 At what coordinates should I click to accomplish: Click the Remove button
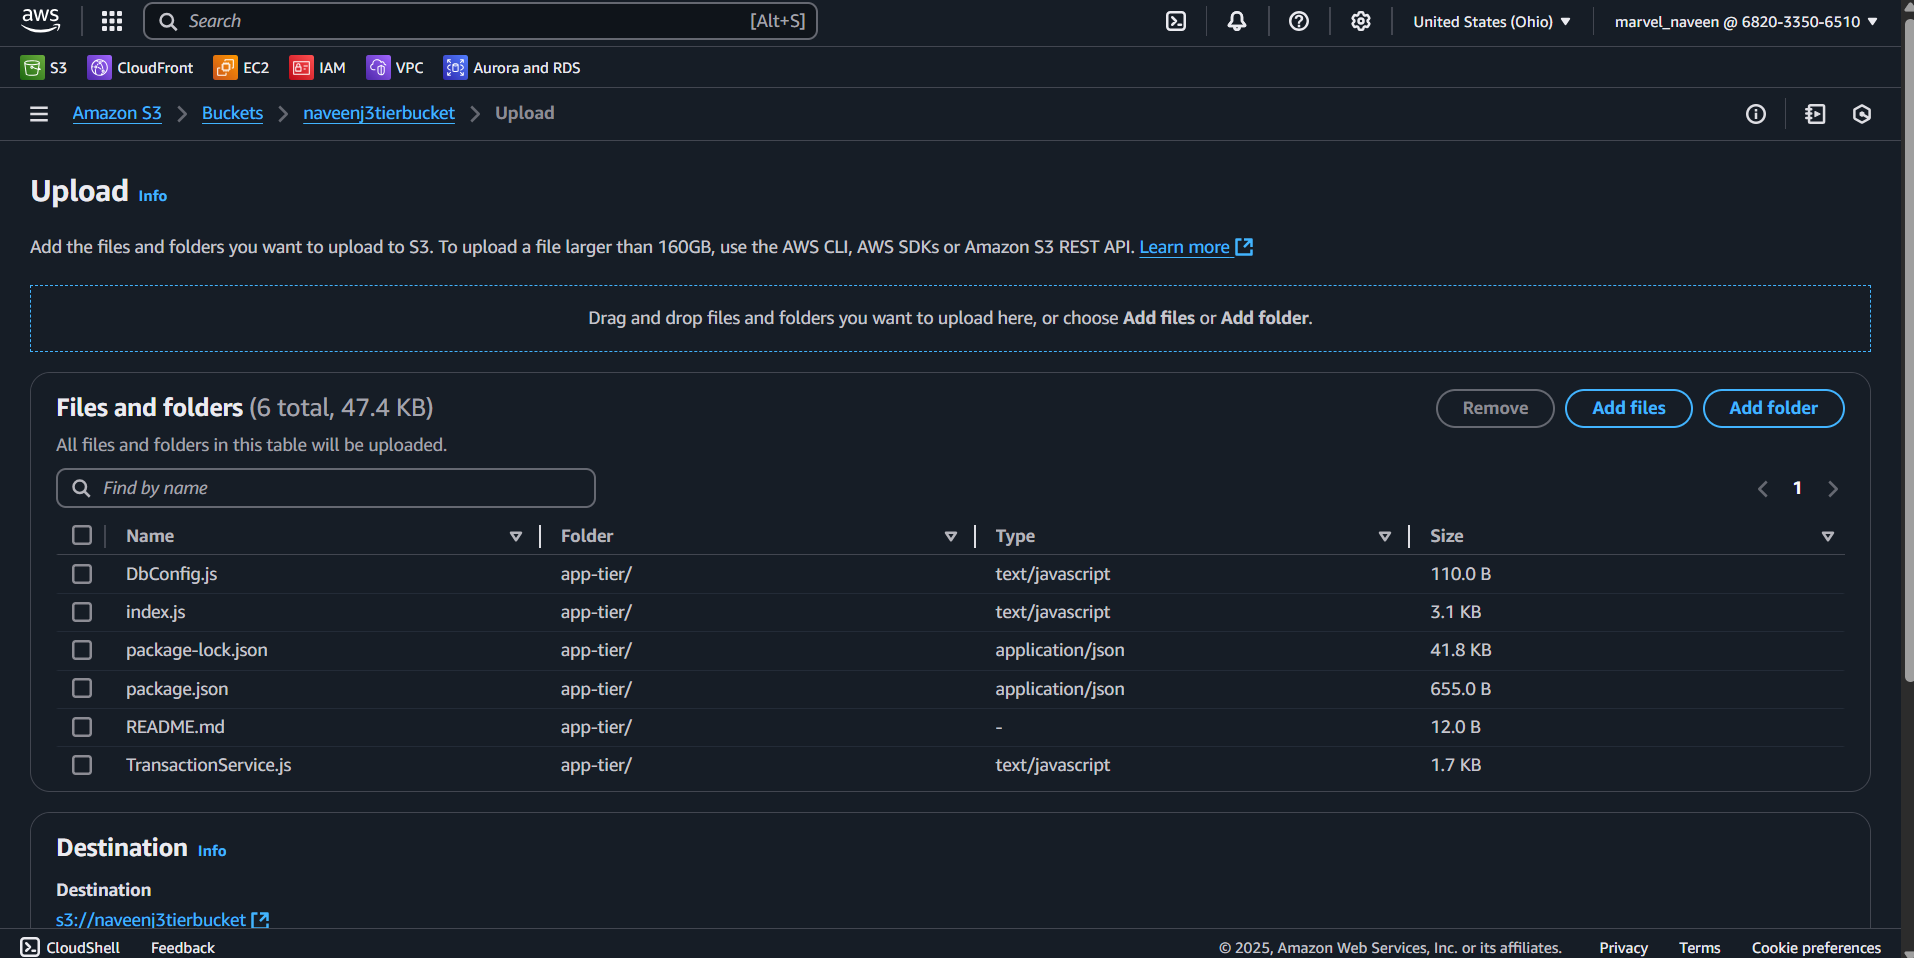(x=1495, y=408)
